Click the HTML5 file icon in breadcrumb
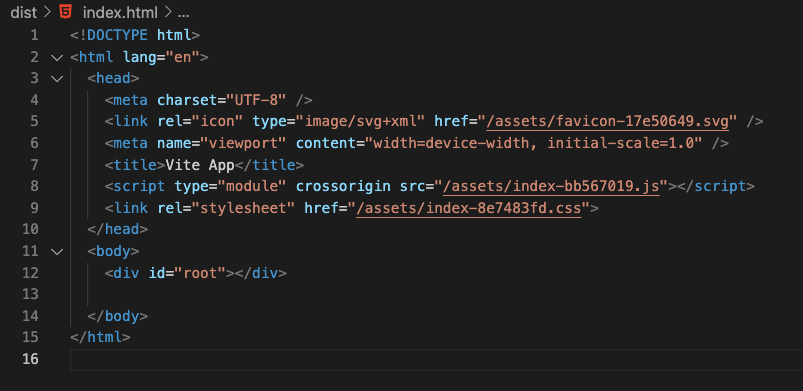 click(x=66, y=11)
